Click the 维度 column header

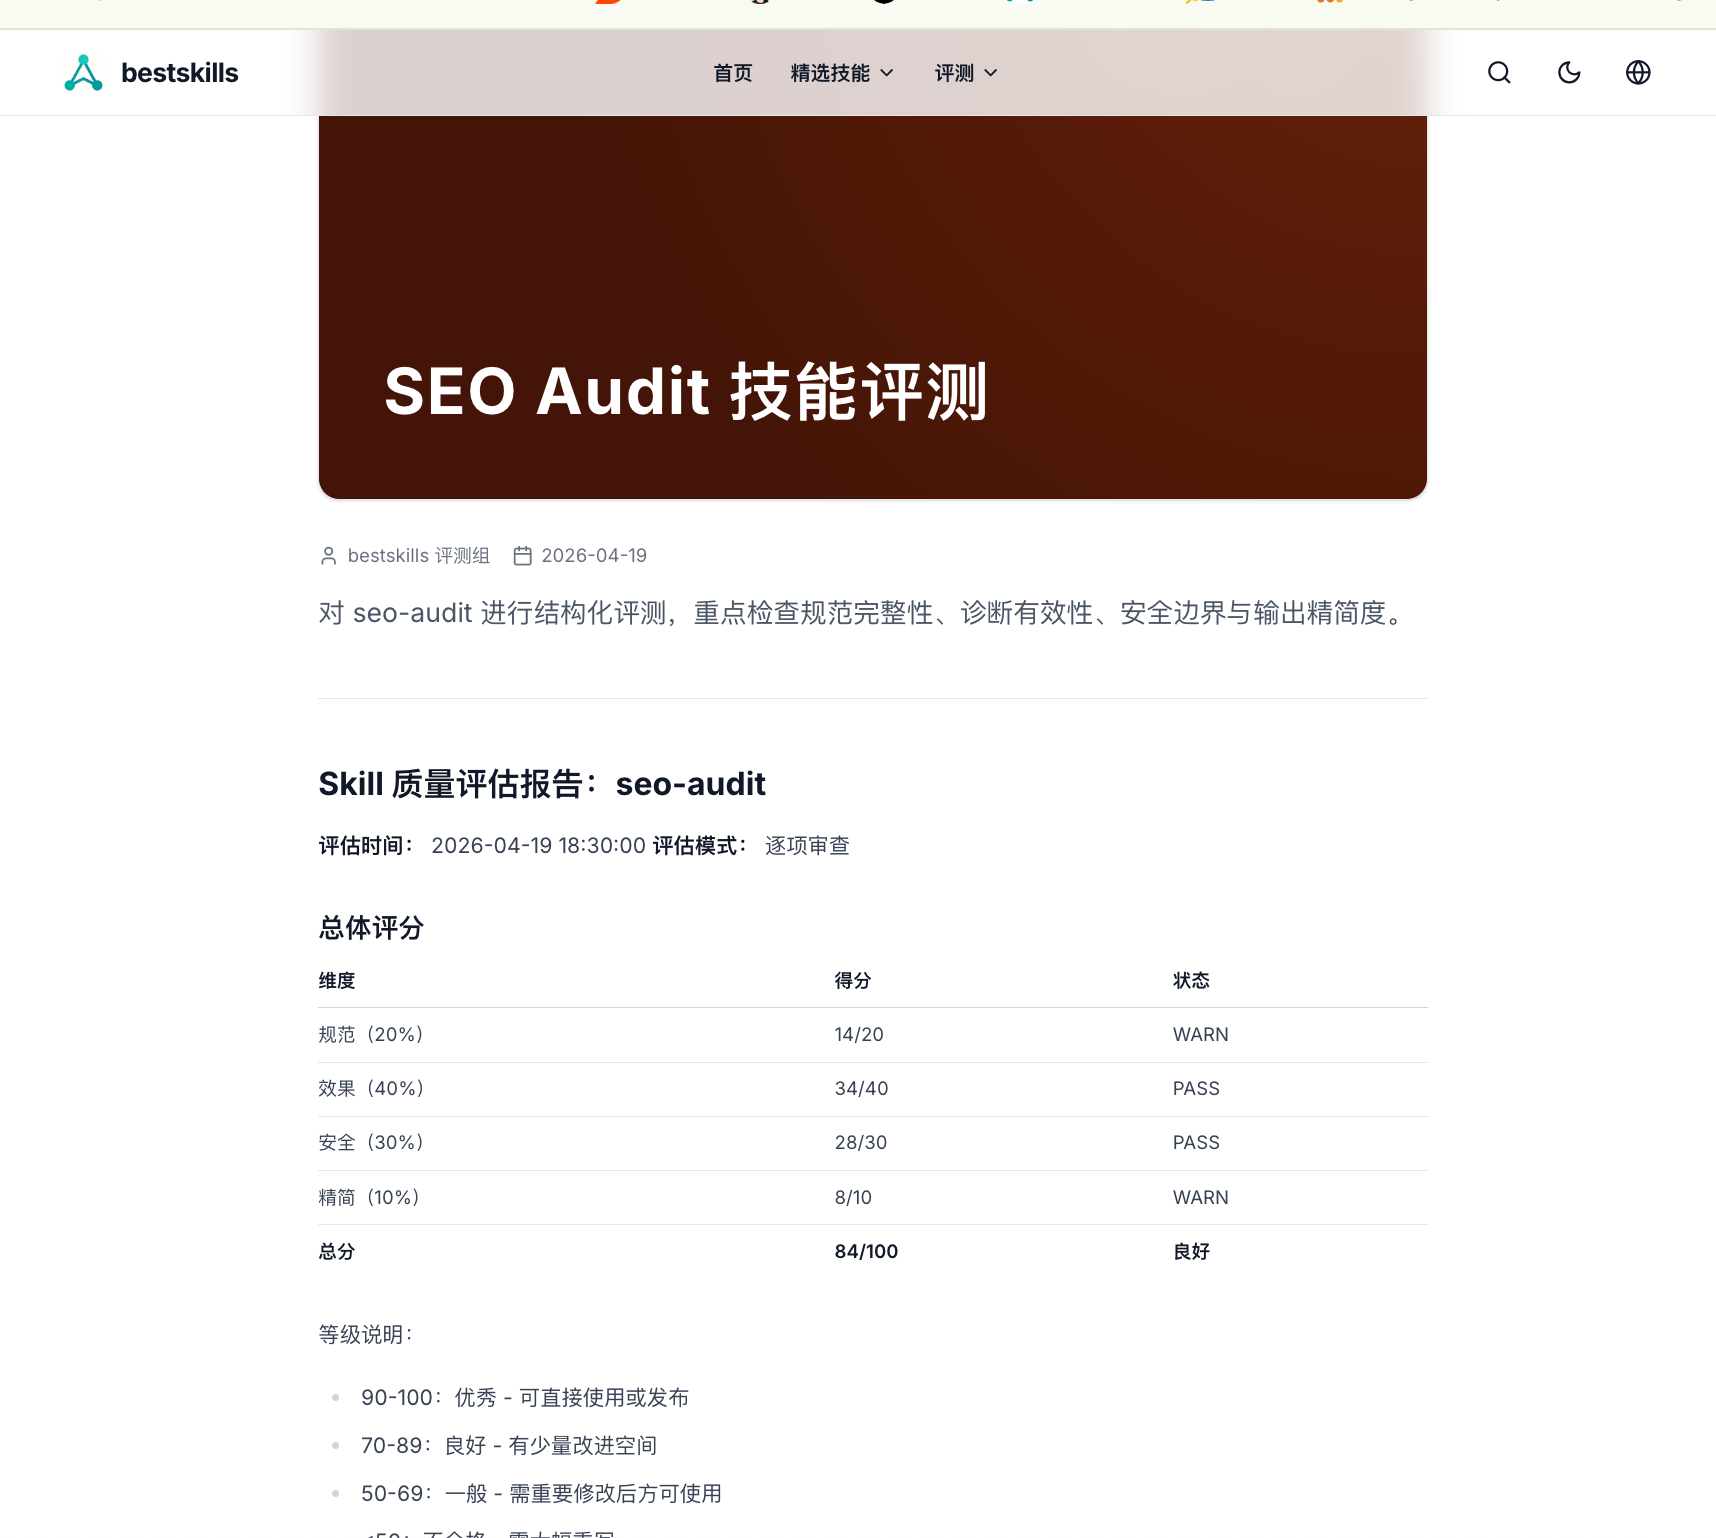pyautogui.click(x=337, y=981)
